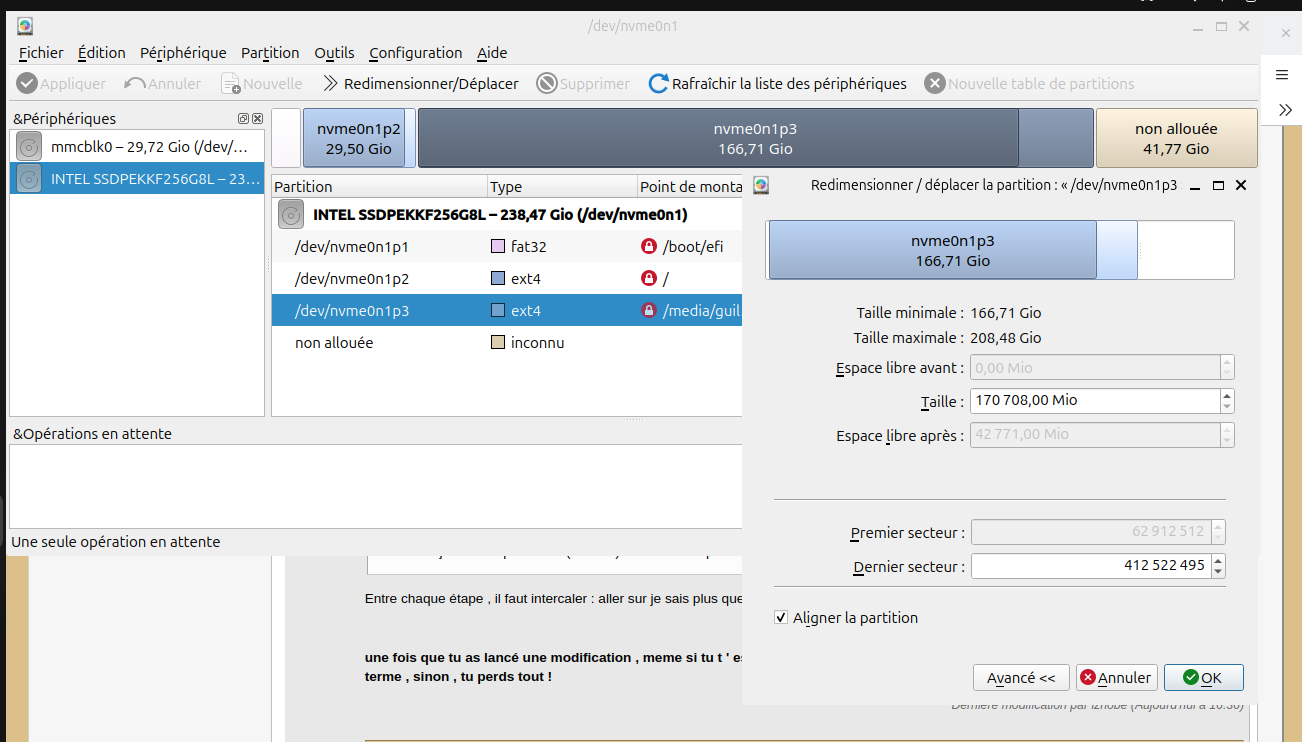Click the lock icon on nvme0n1p2 row
Screen dimensions: 1302x742
click(x=649, y=278)
